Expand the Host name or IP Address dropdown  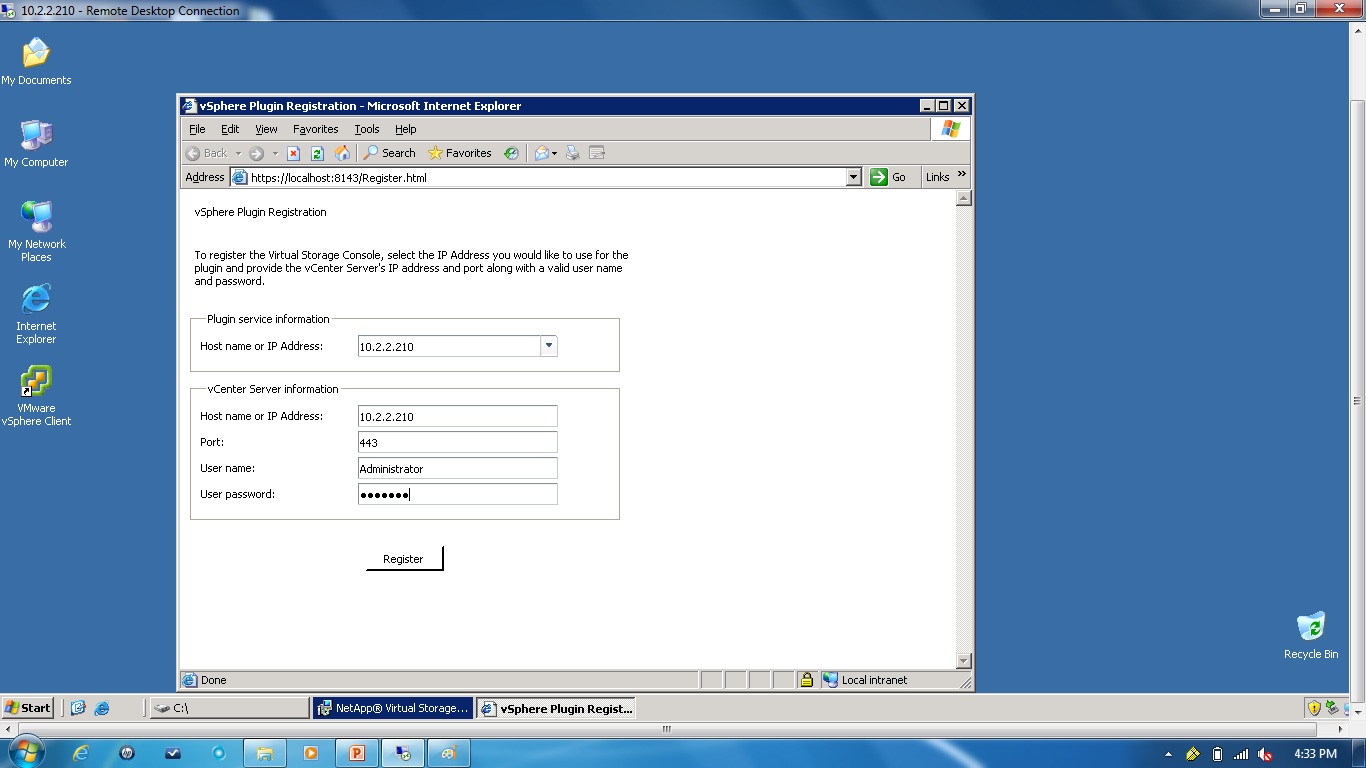click(549, 344)
